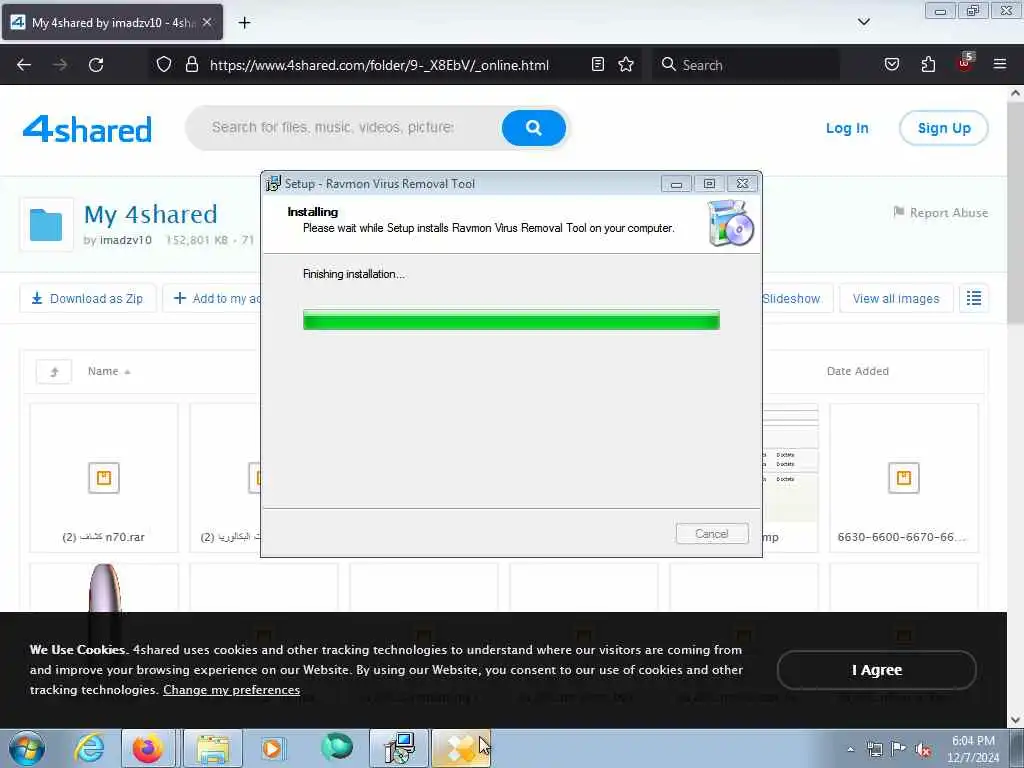Screen dimensions: 1024x768
Task: Sort by Date Added column header
Action: click(x=857, y=371)
